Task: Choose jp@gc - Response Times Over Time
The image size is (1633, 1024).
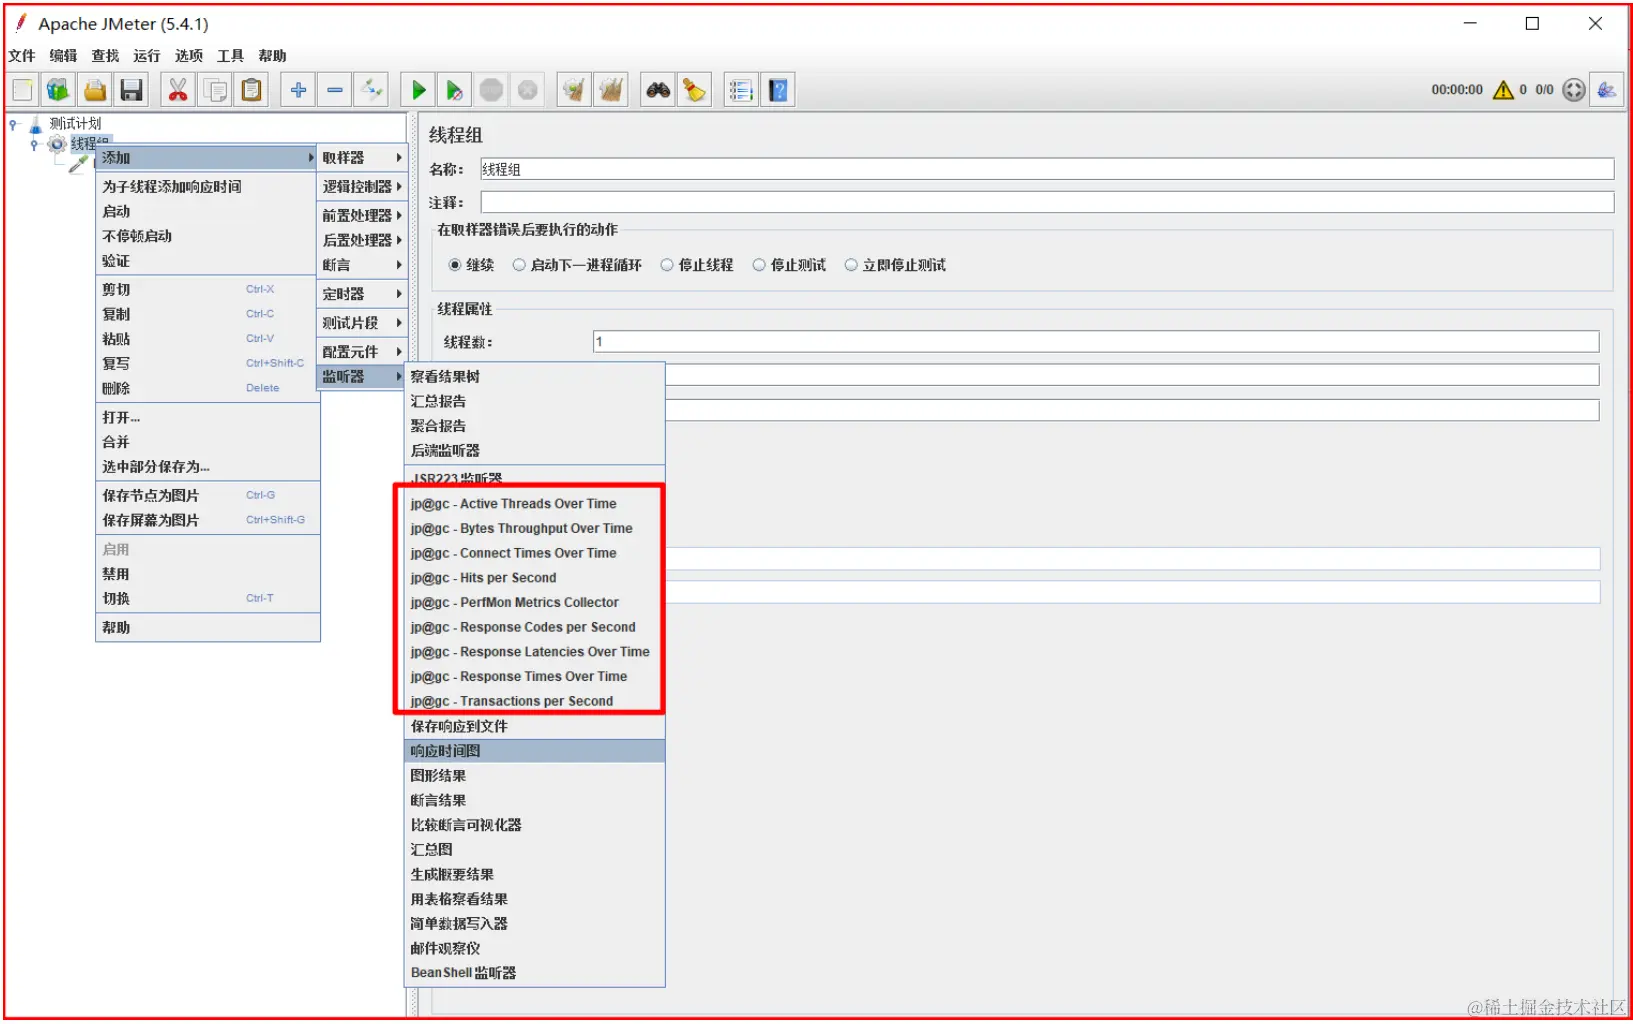Action: pos(534,677)
